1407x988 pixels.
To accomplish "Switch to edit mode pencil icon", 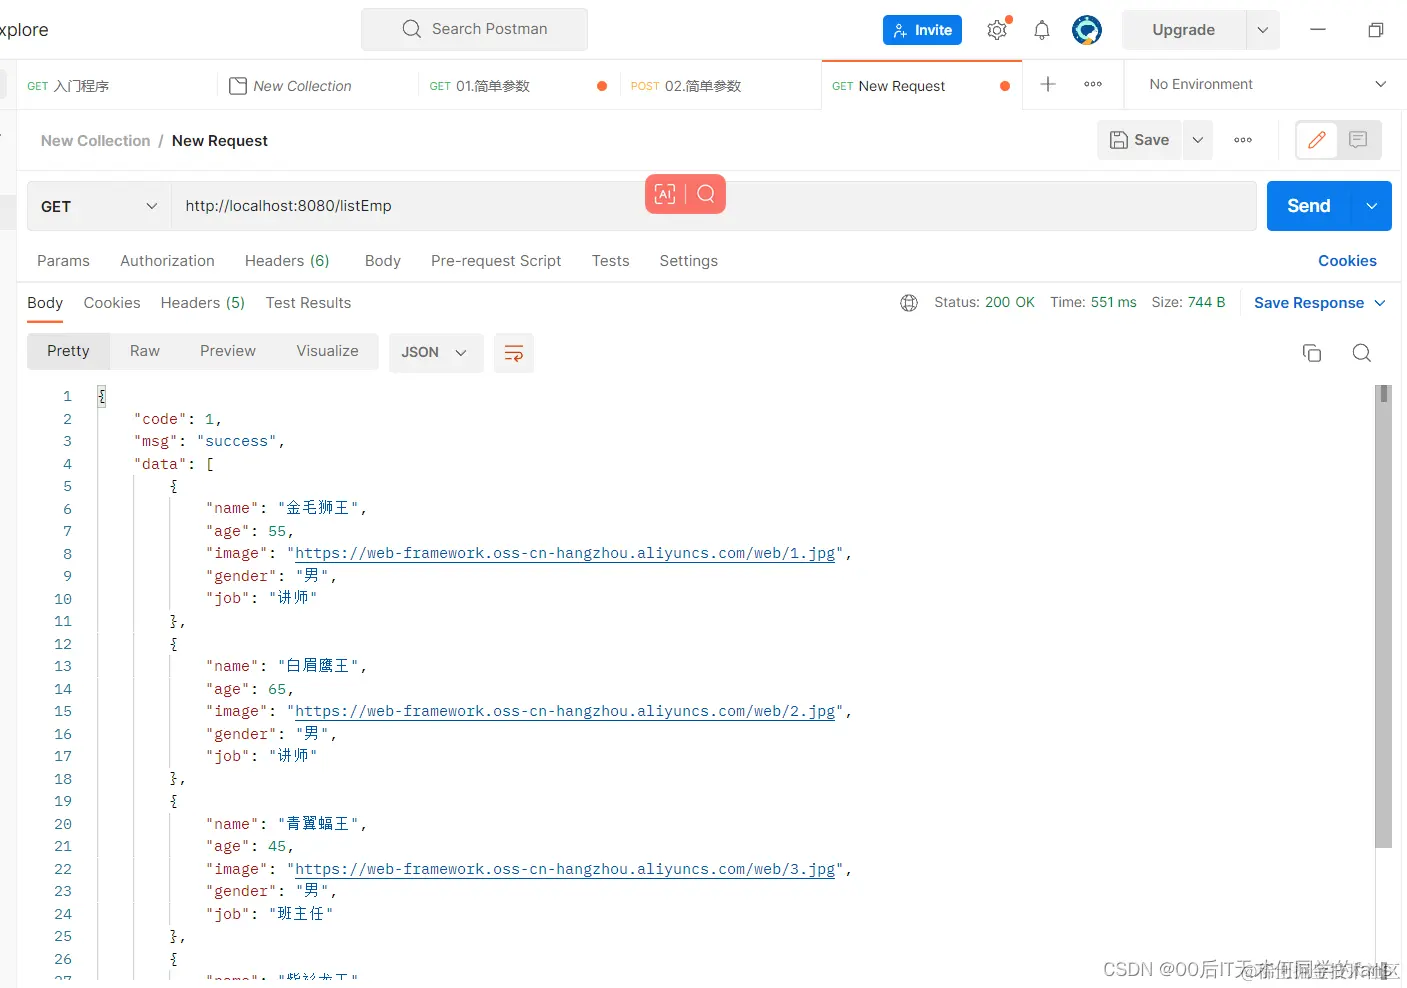I will point(1317,140).
